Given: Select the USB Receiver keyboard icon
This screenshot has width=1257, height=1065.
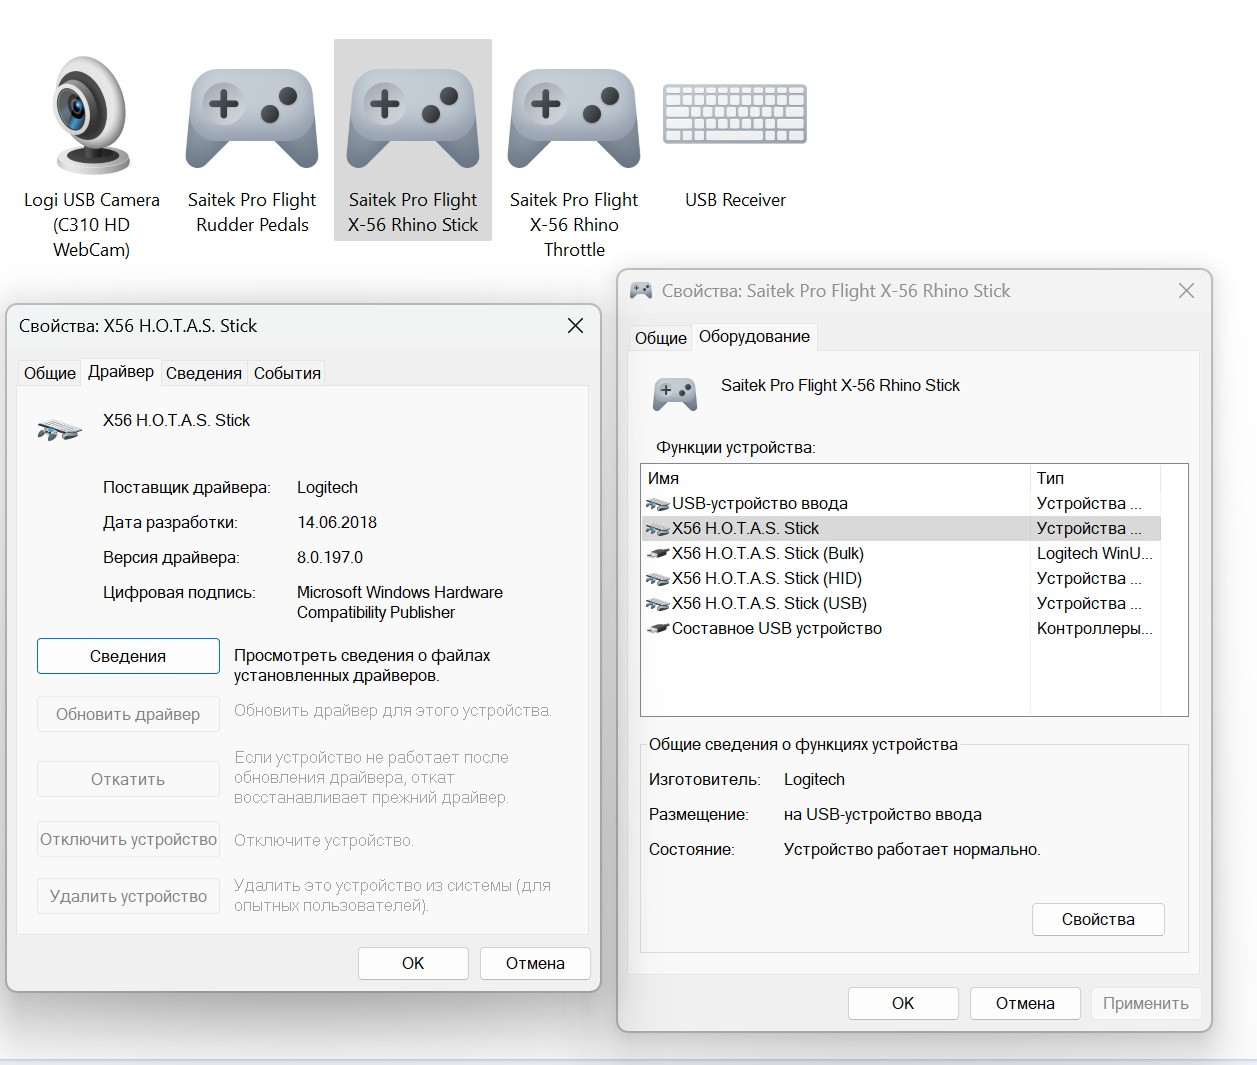Looking at the screenshot, I should [x=735, y=114].
